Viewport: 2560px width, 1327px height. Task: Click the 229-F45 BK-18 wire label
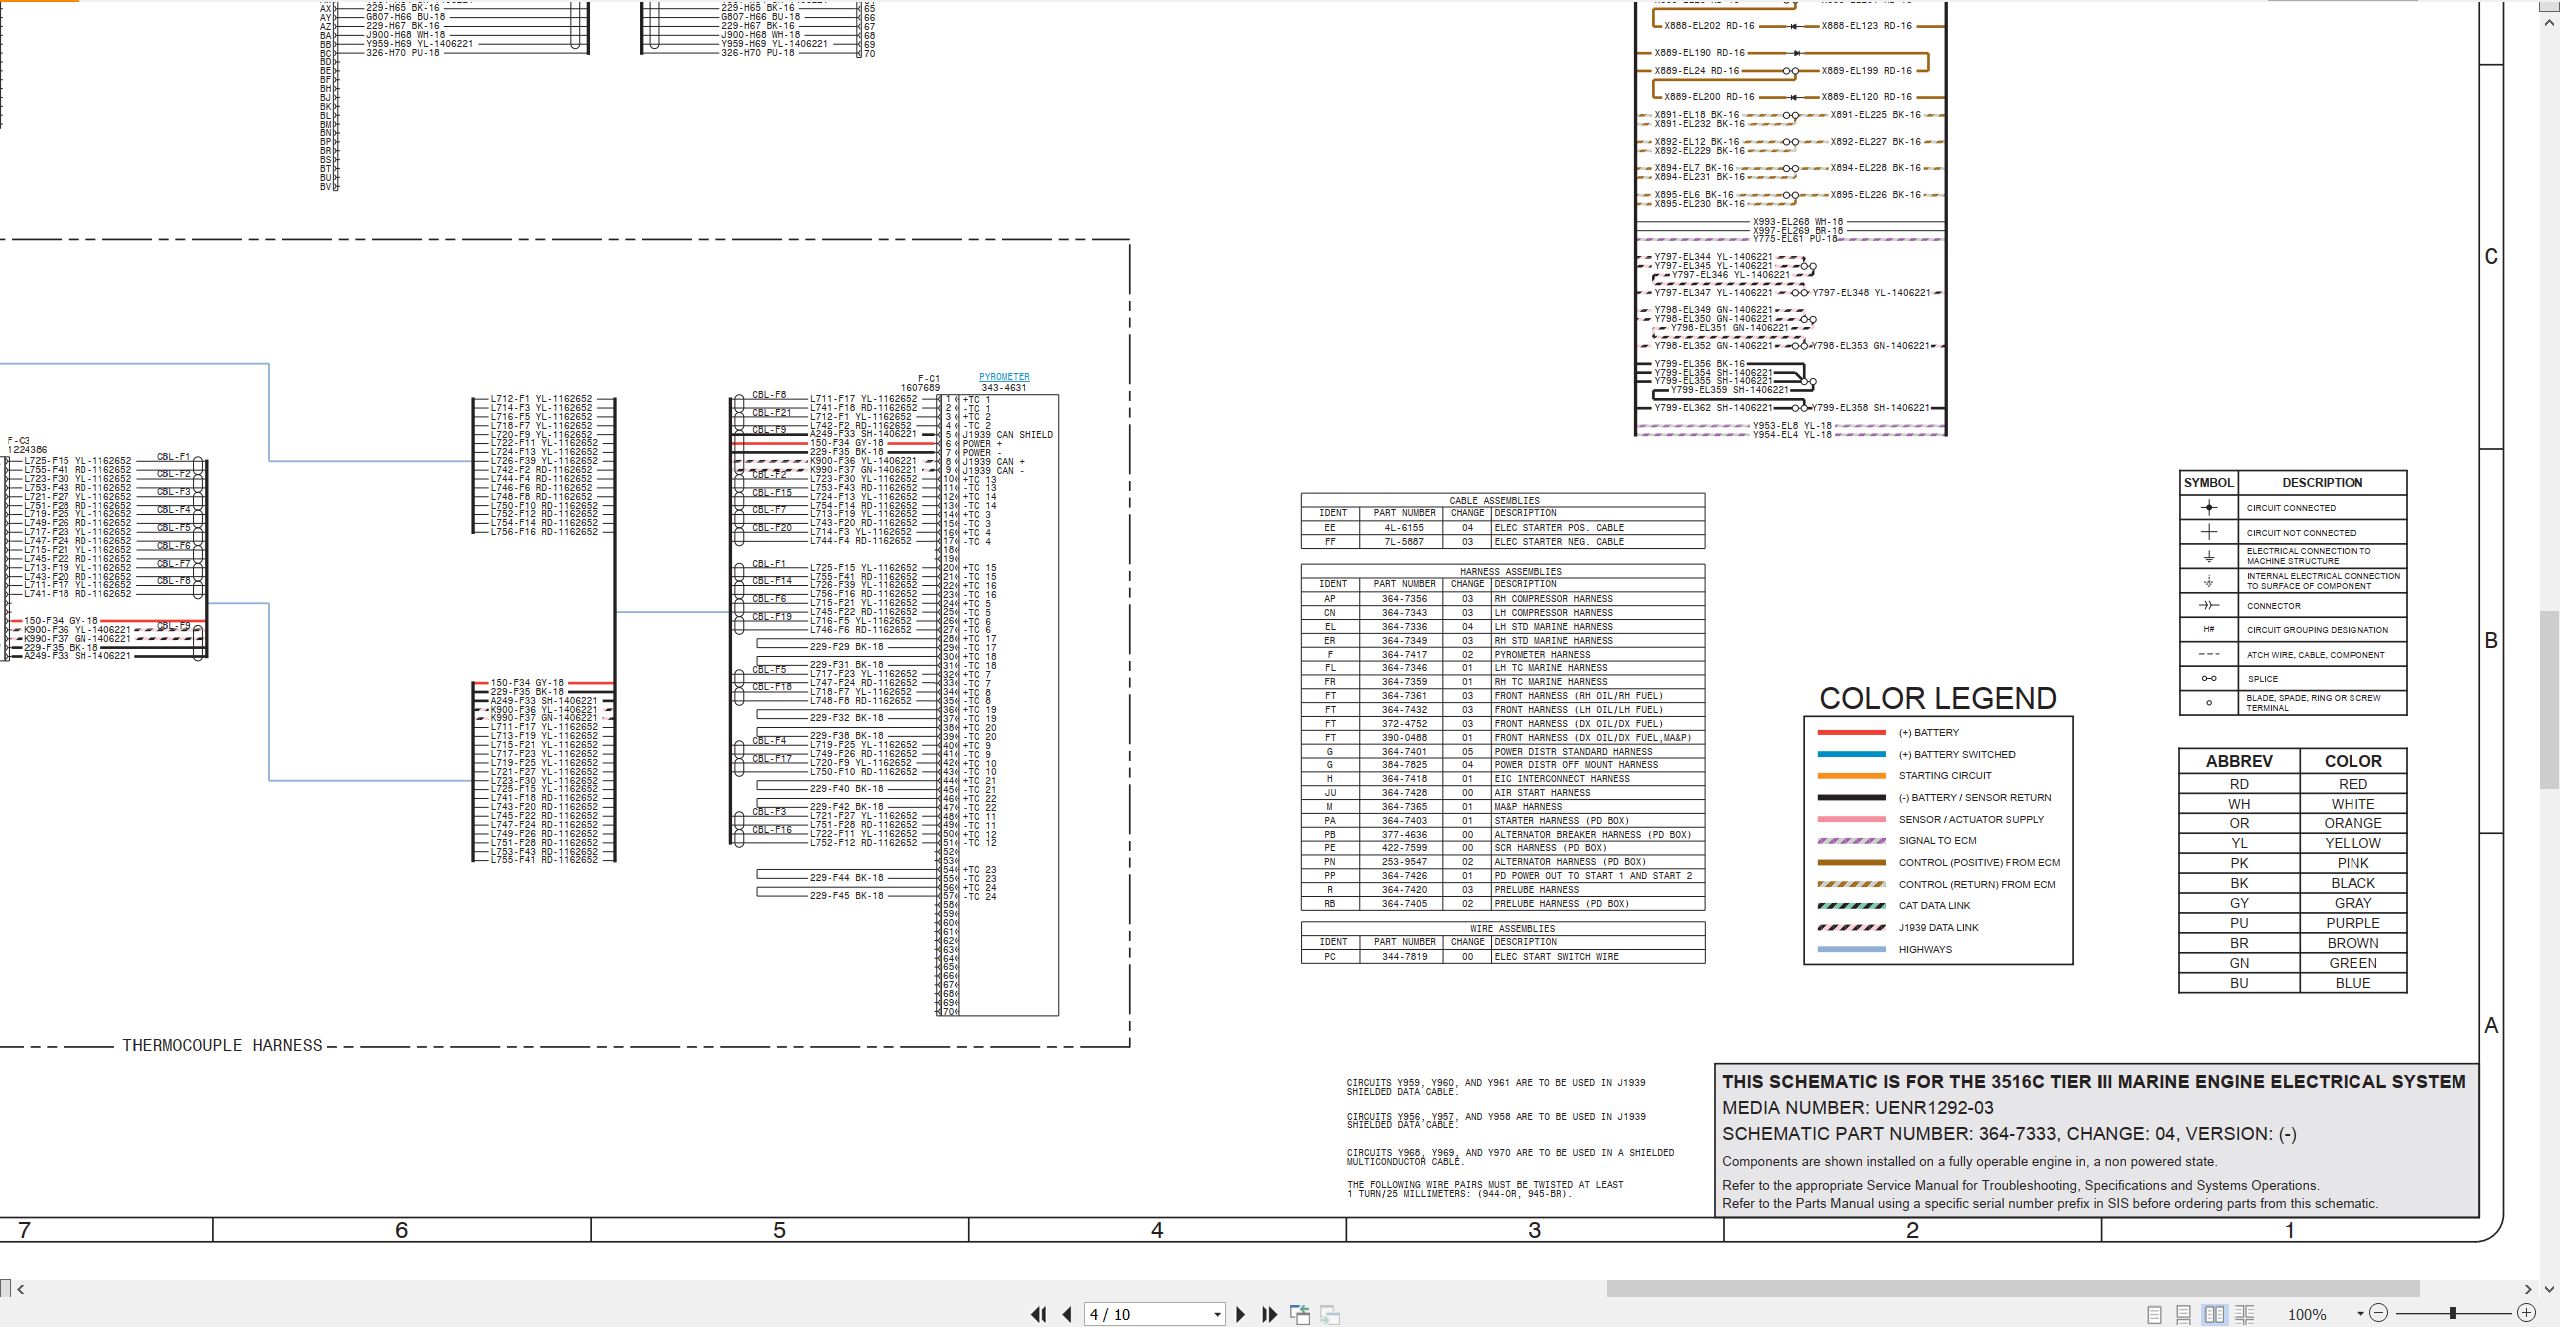(x=846, y=896)
